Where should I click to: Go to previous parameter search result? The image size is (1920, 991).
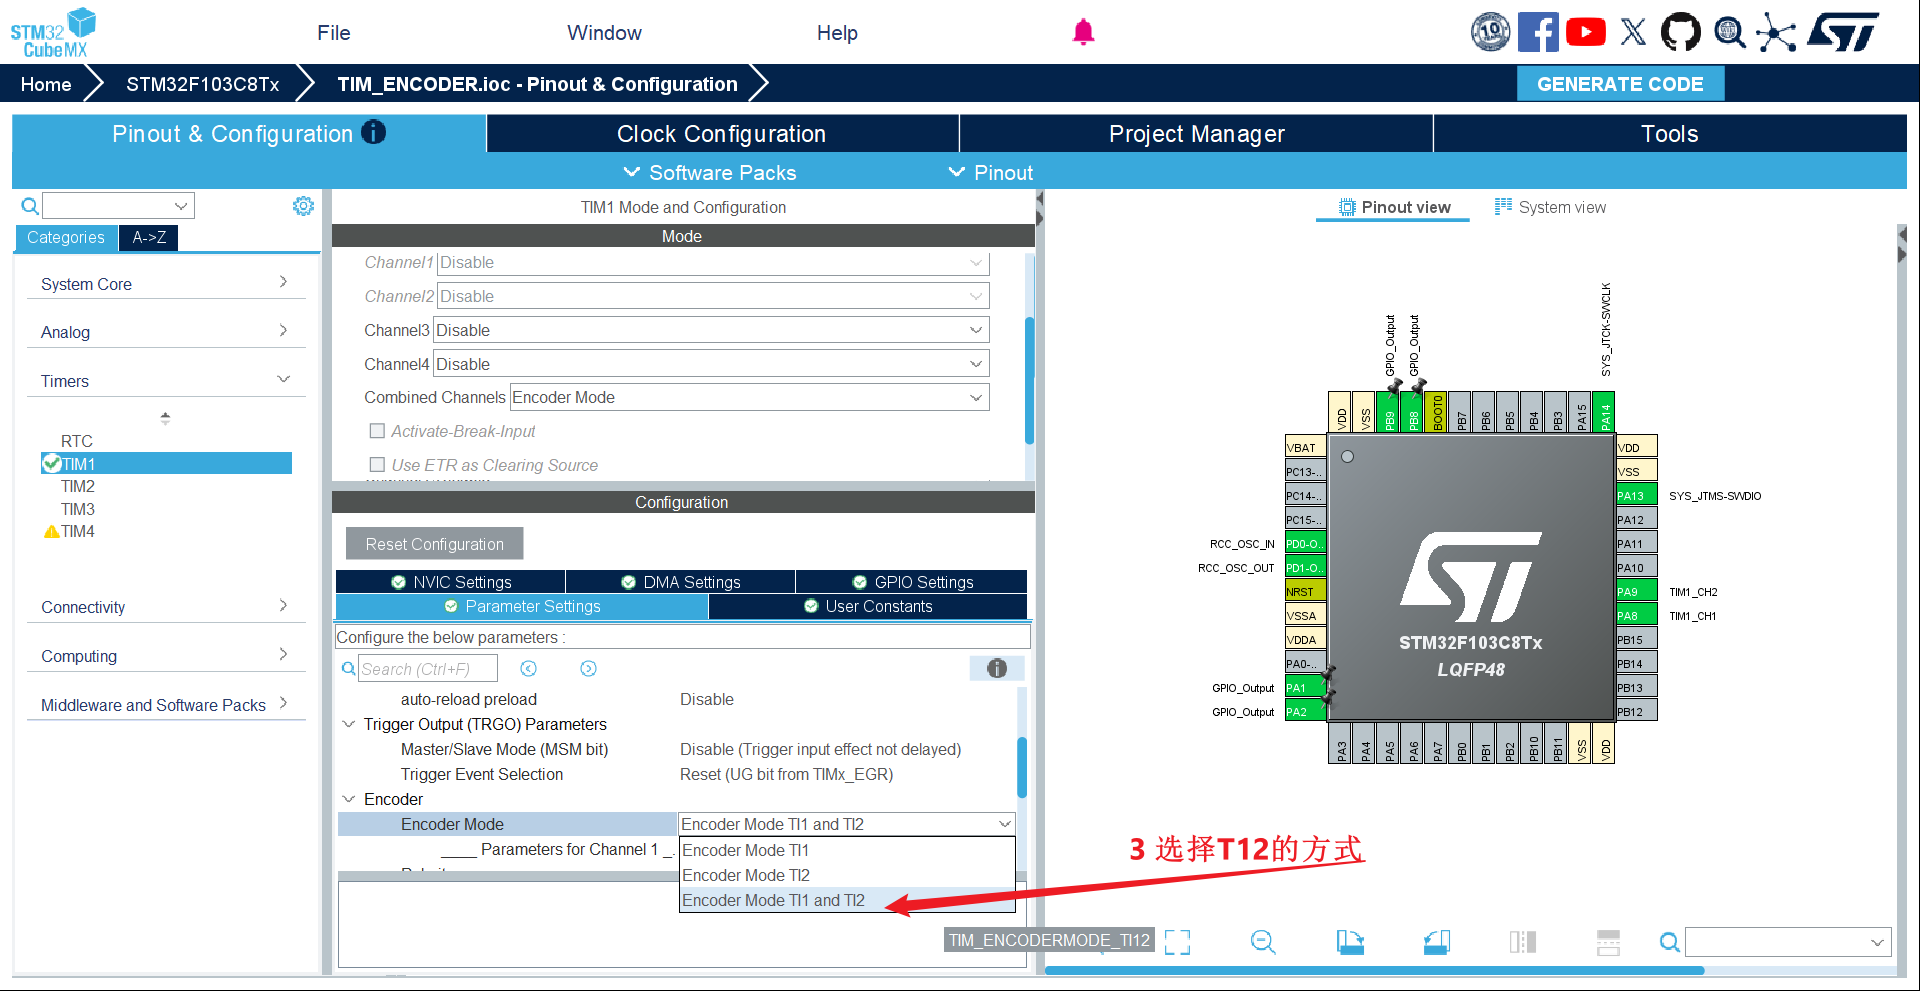tap(529, 668)
